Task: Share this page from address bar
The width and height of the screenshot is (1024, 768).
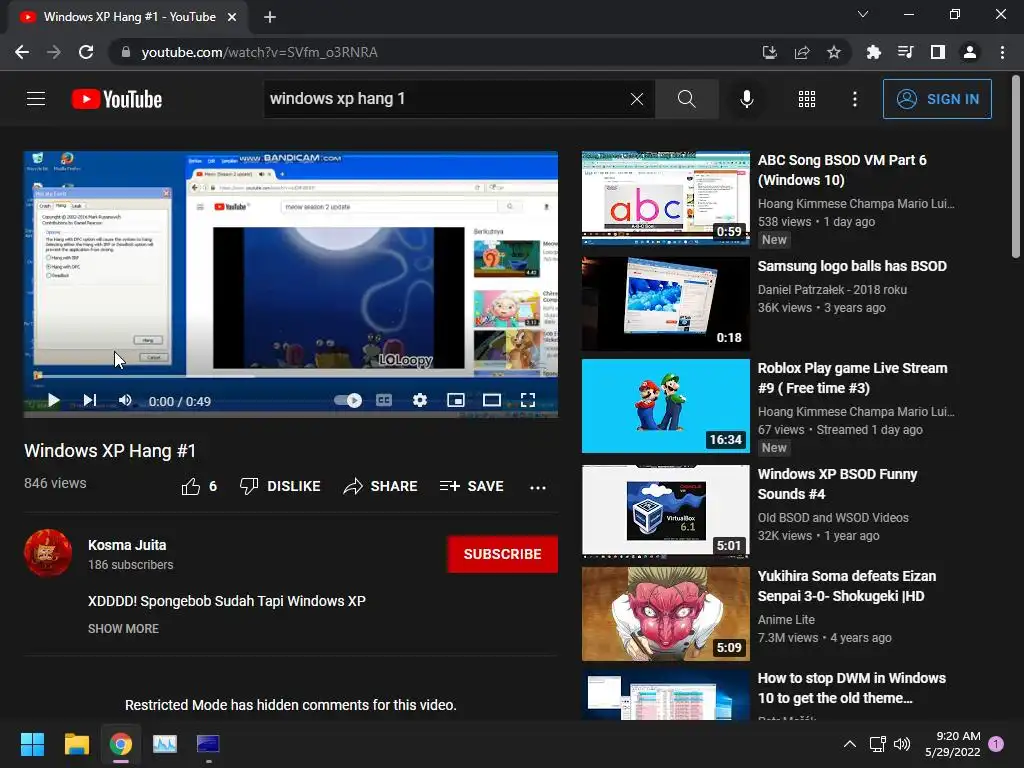Action: coord(802,52)
